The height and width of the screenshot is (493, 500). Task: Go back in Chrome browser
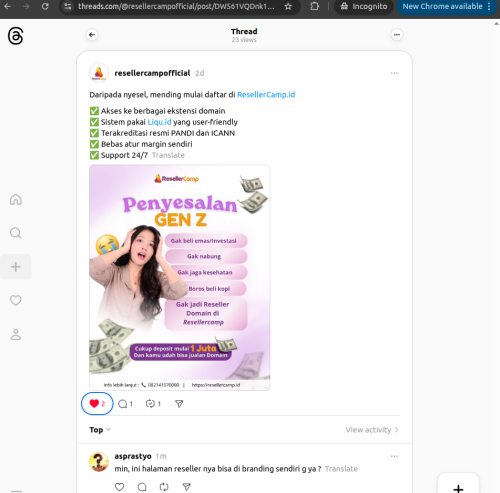point(7,6)
